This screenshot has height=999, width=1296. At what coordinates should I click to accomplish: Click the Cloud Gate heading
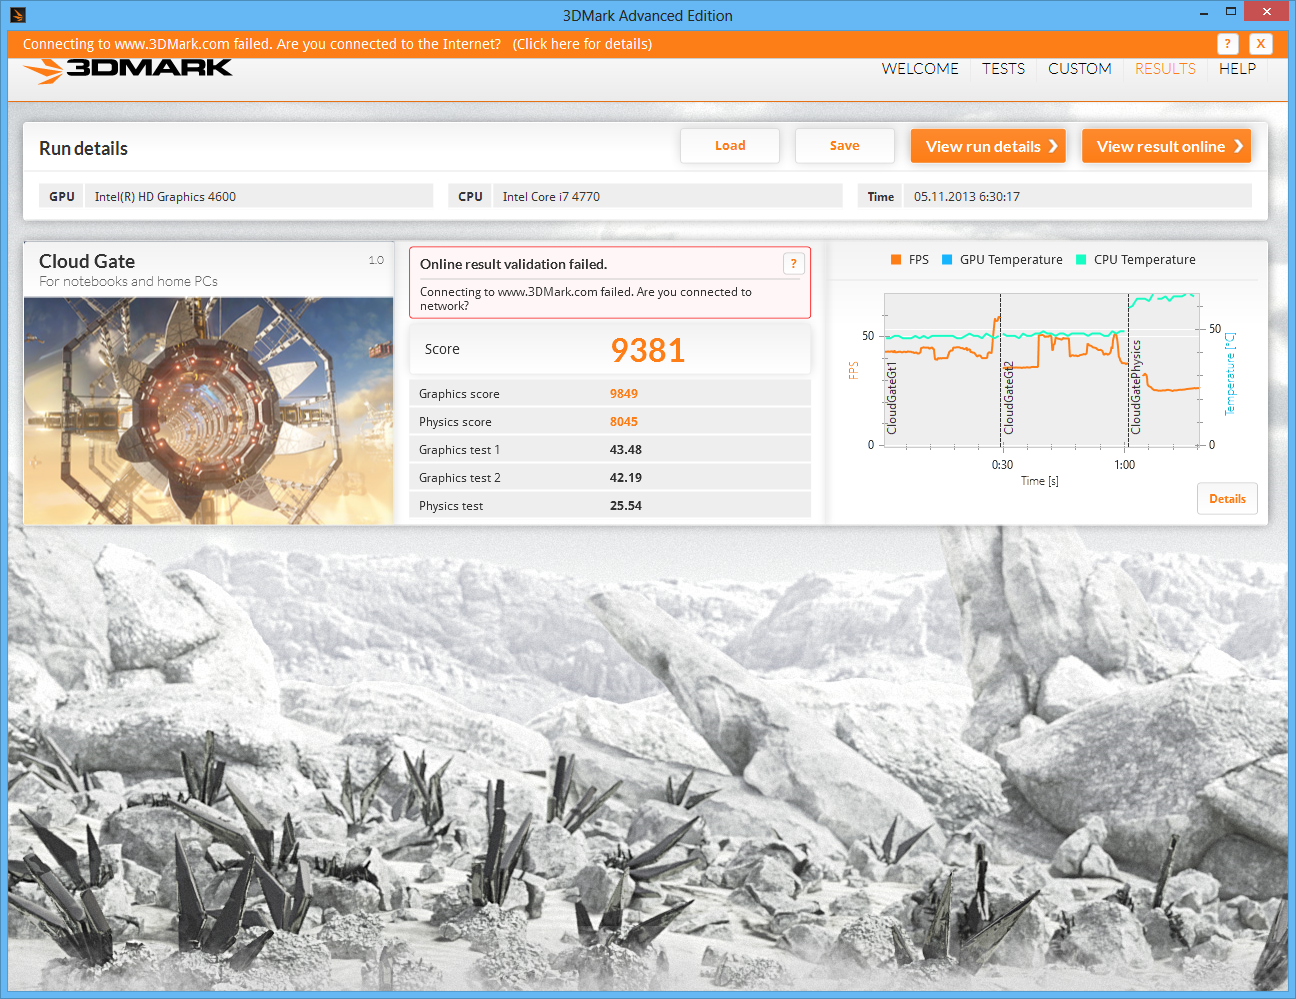point(87,261)
